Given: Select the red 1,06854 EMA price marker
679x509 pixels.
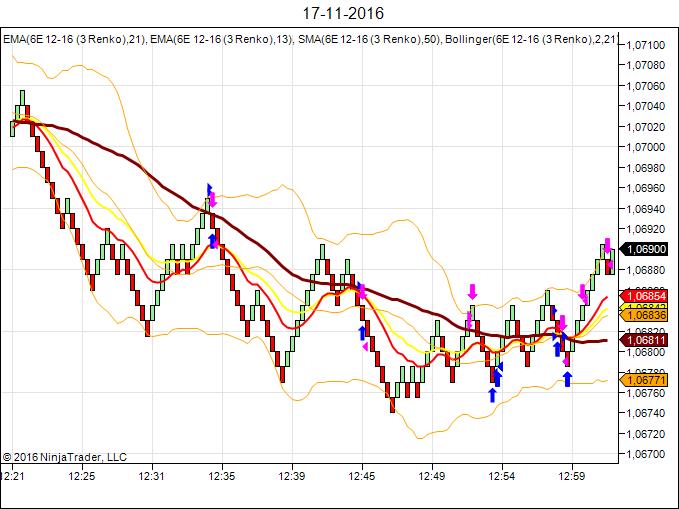Looking at the screenshot, I should point(644,296).
